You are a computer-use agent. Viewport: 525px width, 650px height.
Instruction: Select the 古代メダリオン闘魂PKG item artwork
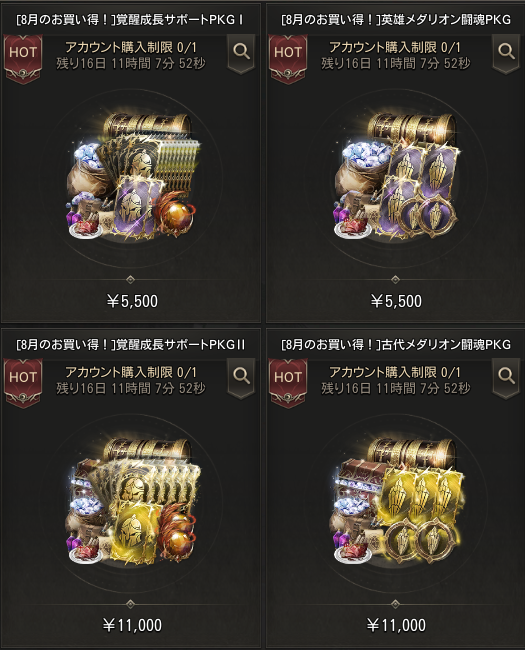(x=396, y=502)
